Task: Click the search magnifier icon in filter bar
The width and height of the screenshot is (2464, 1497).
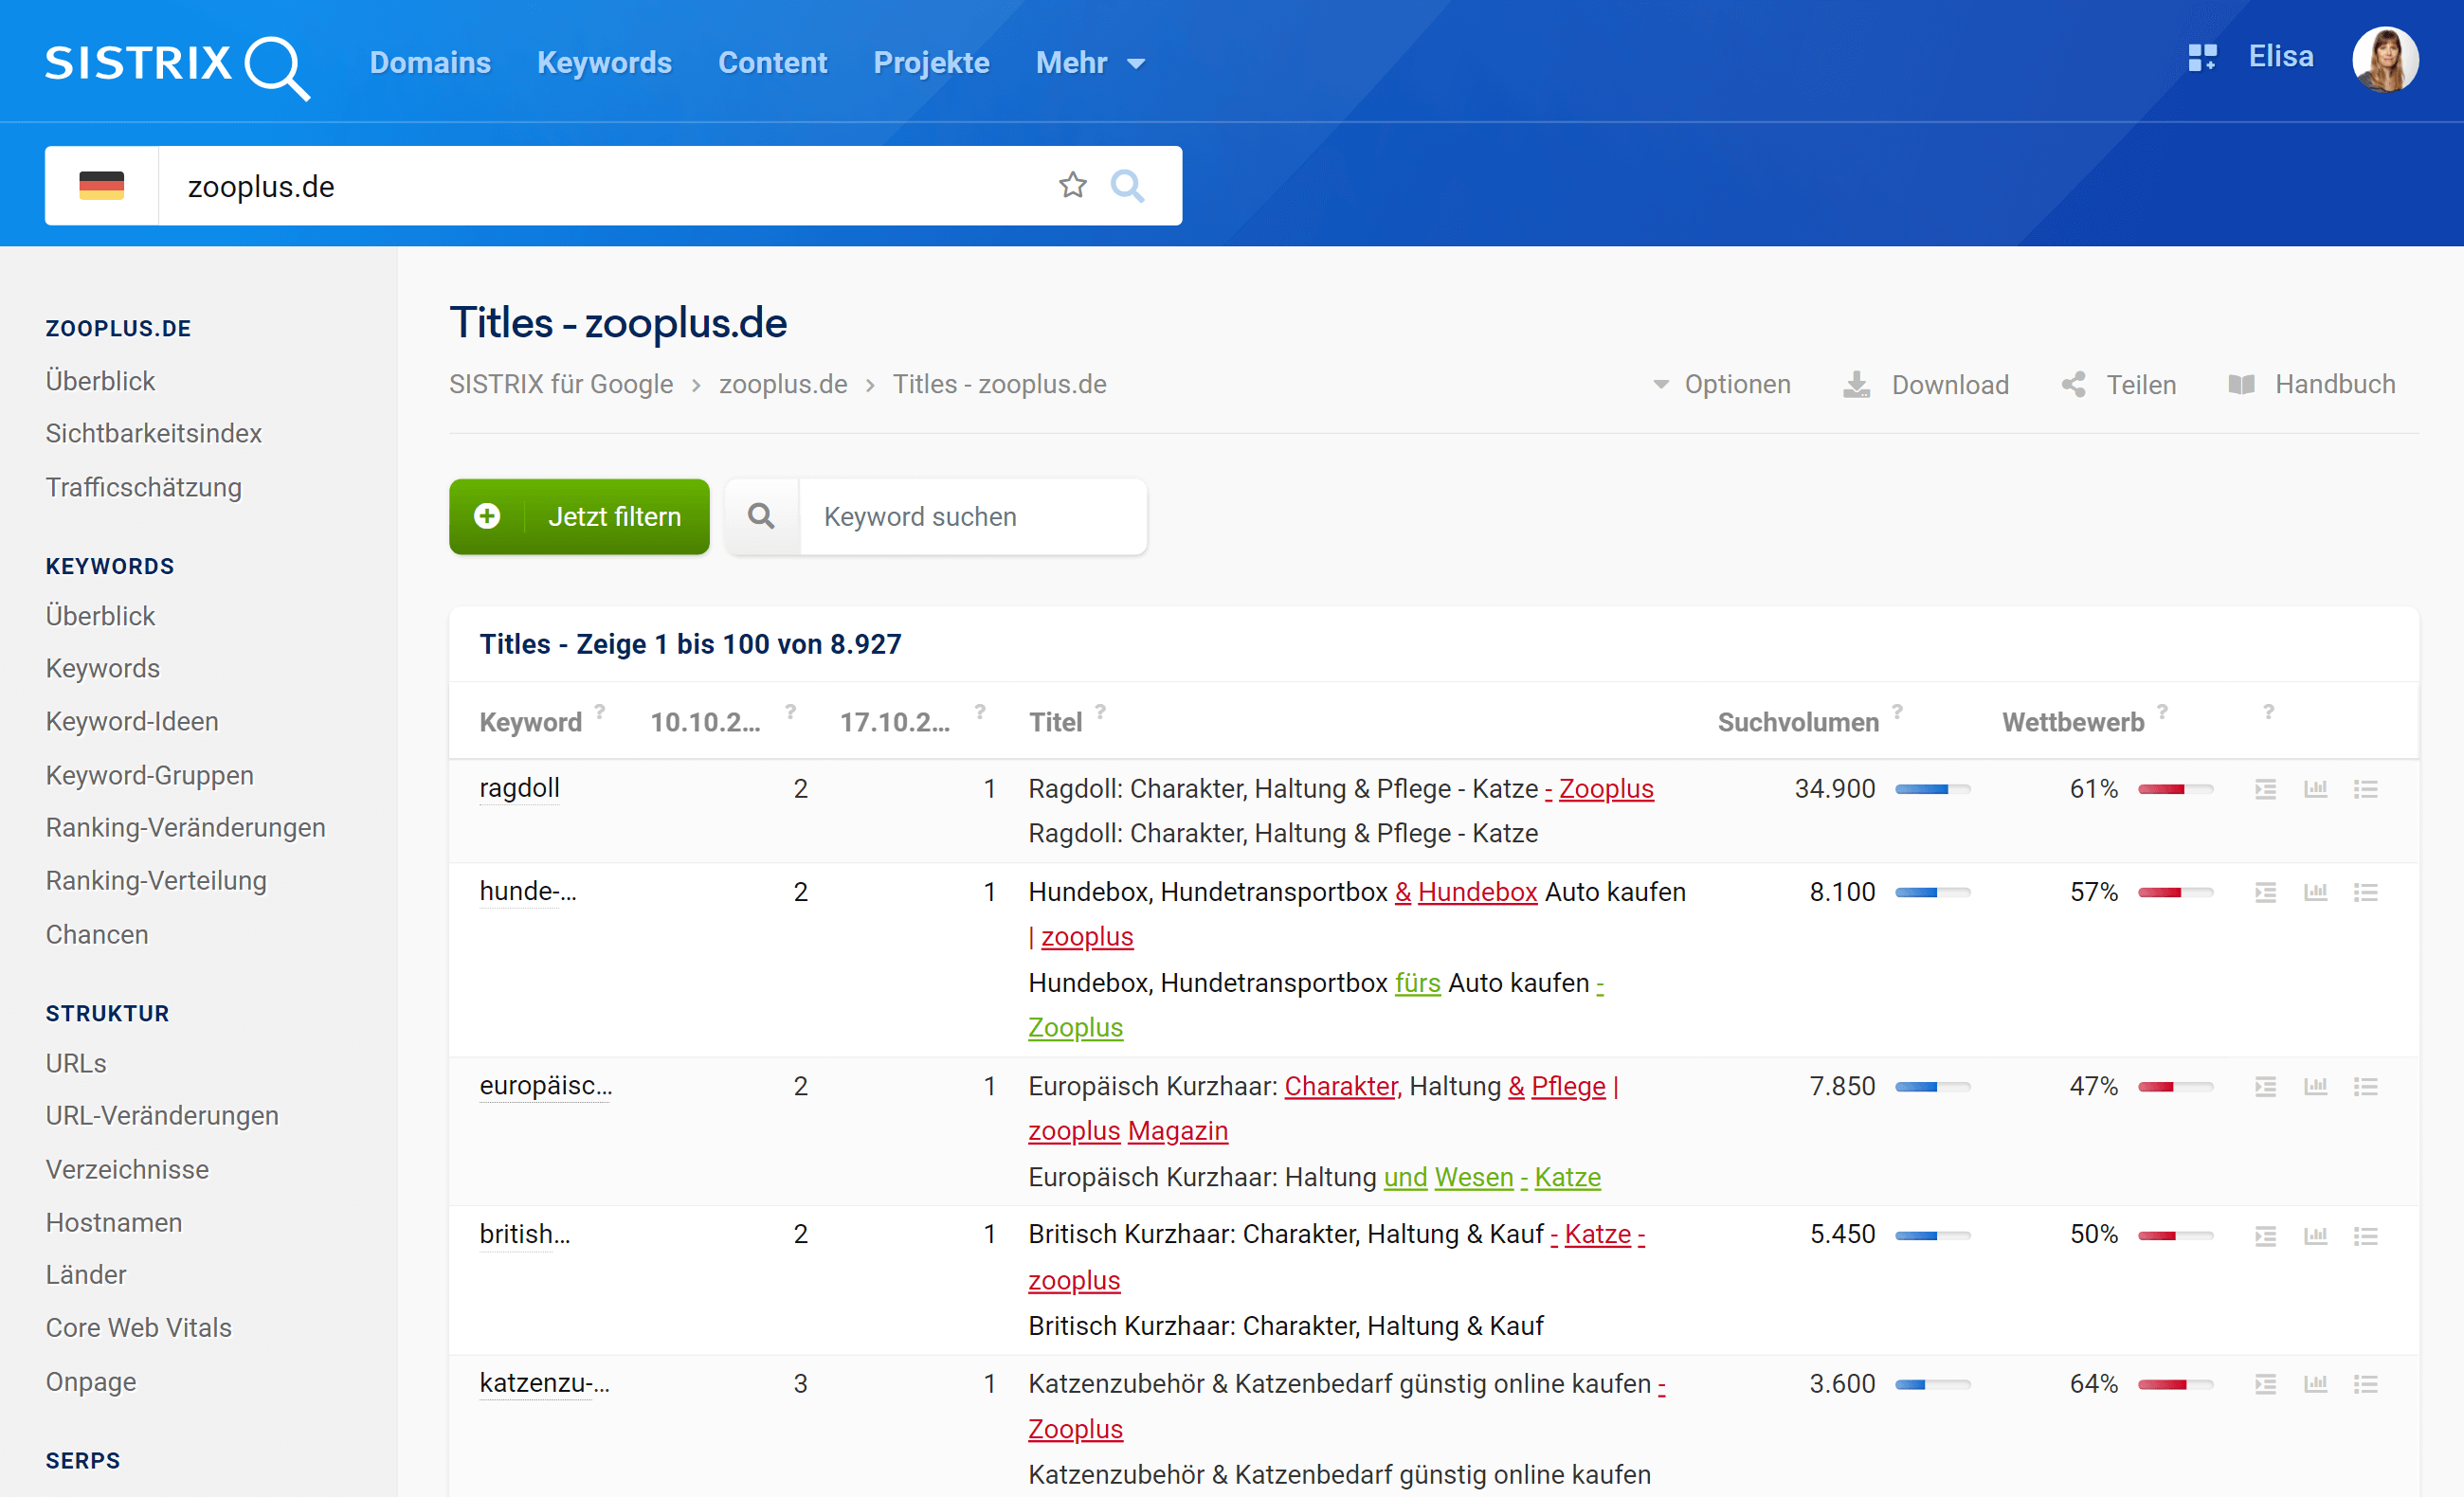Action: tap(760, 515)
